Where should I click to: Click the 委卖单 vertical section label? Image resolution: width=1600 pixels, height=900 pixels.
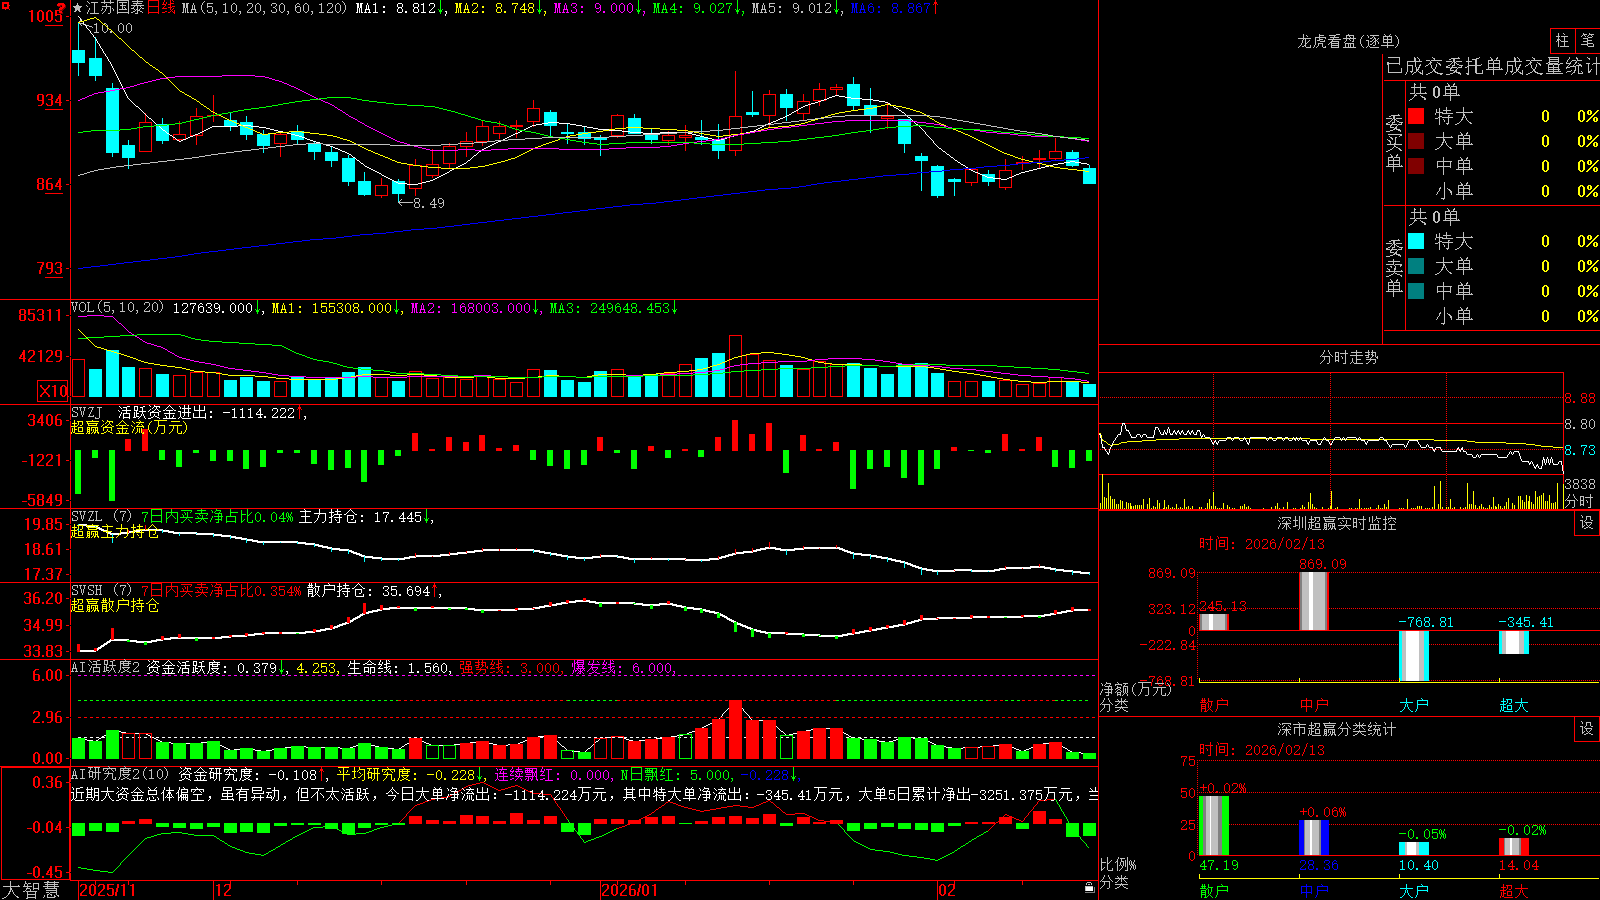[1394, 268]
